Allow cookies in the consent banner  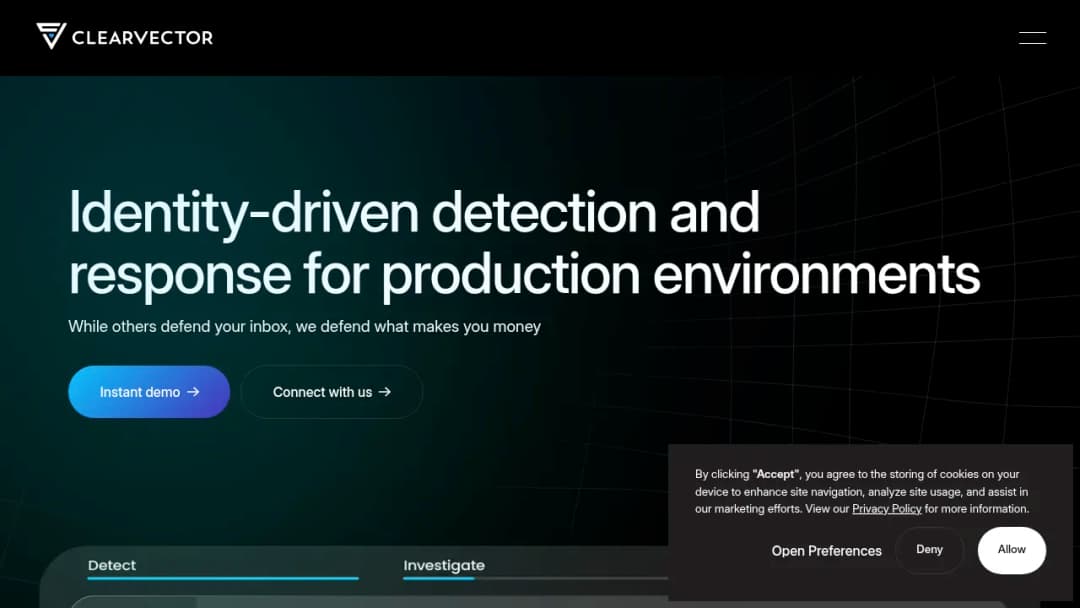pos(1011,549)
